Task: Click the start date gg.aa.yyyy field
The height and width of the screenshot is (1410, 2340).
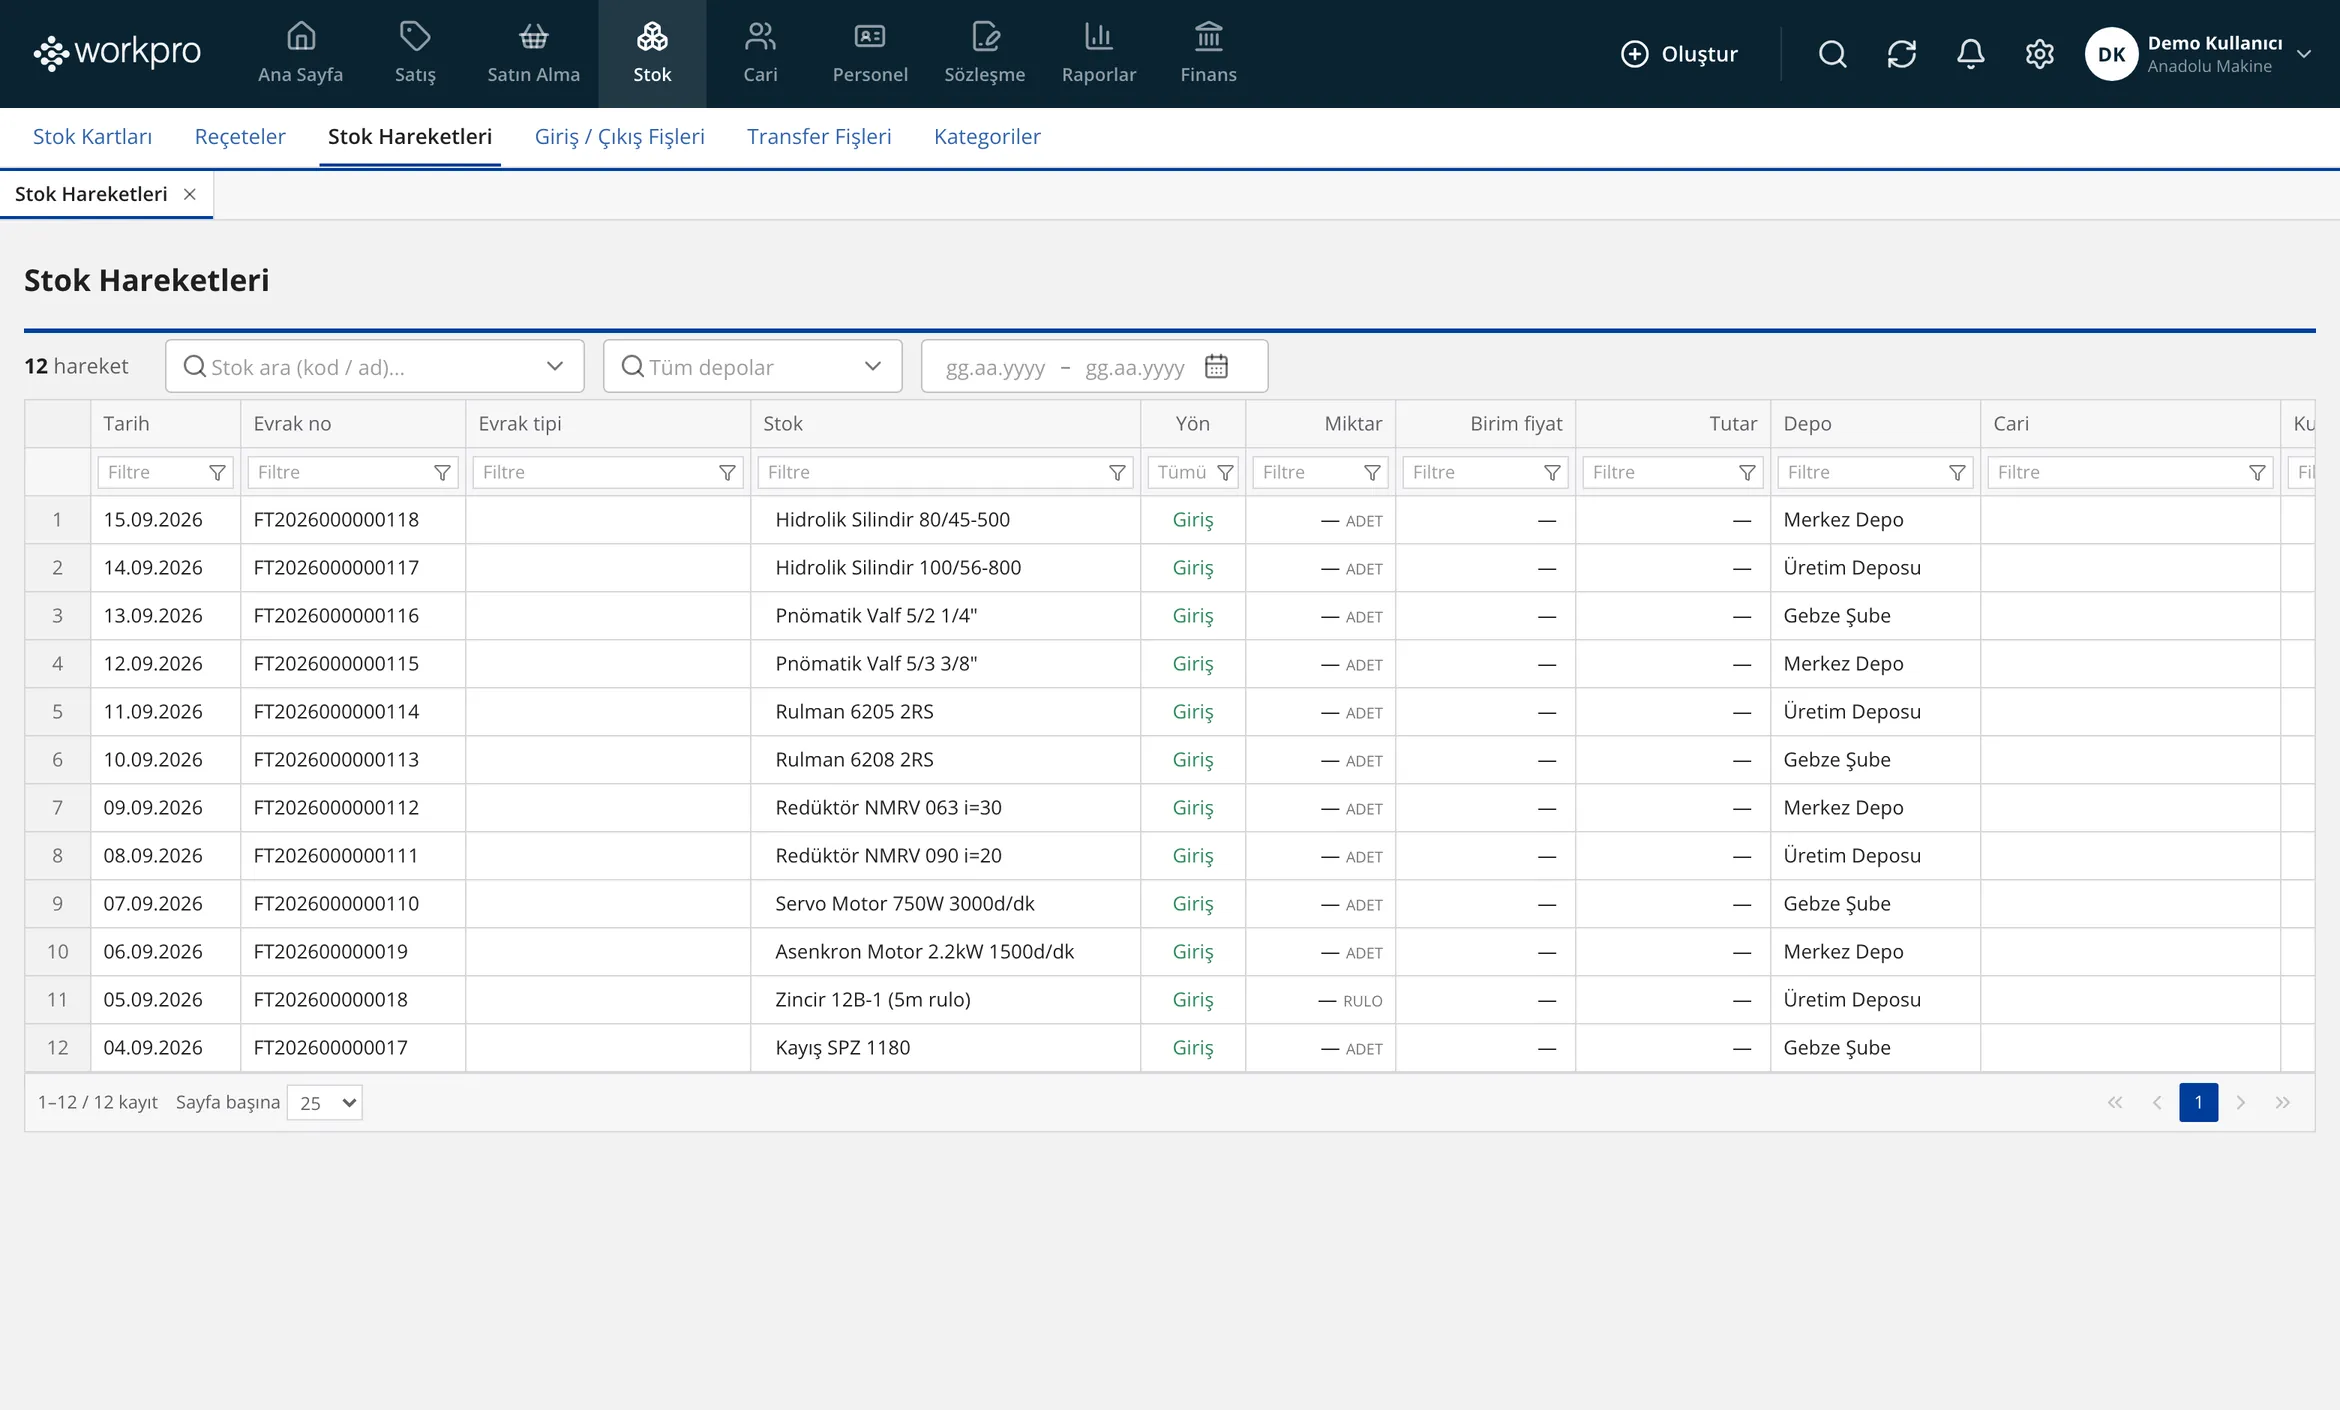Action: tap(995, 367)
